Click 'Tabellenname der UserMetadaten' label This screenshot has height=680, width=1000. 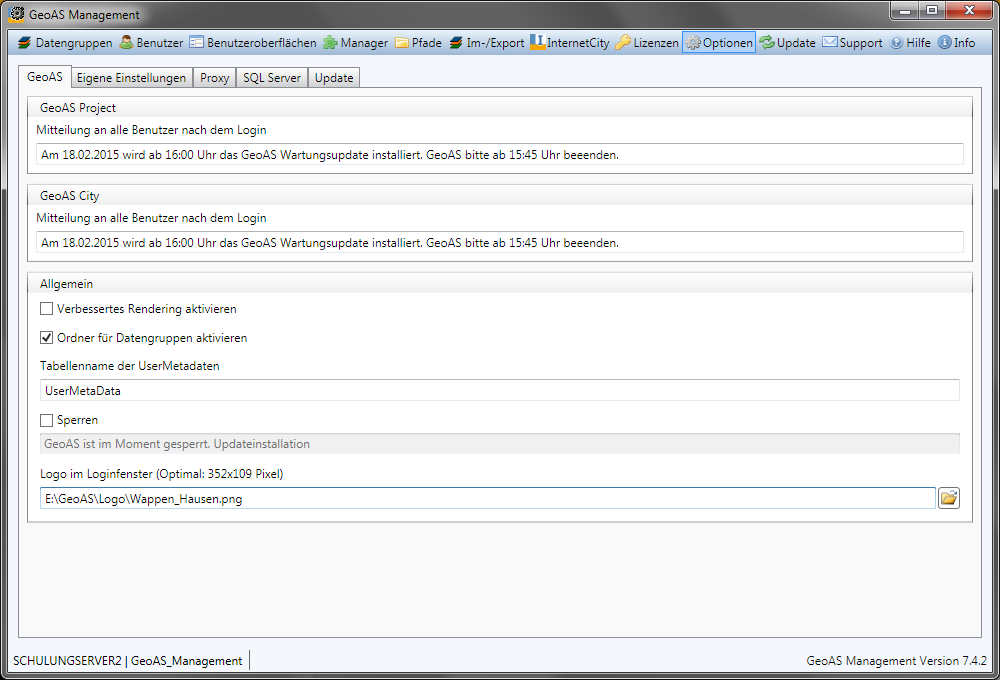129,366
